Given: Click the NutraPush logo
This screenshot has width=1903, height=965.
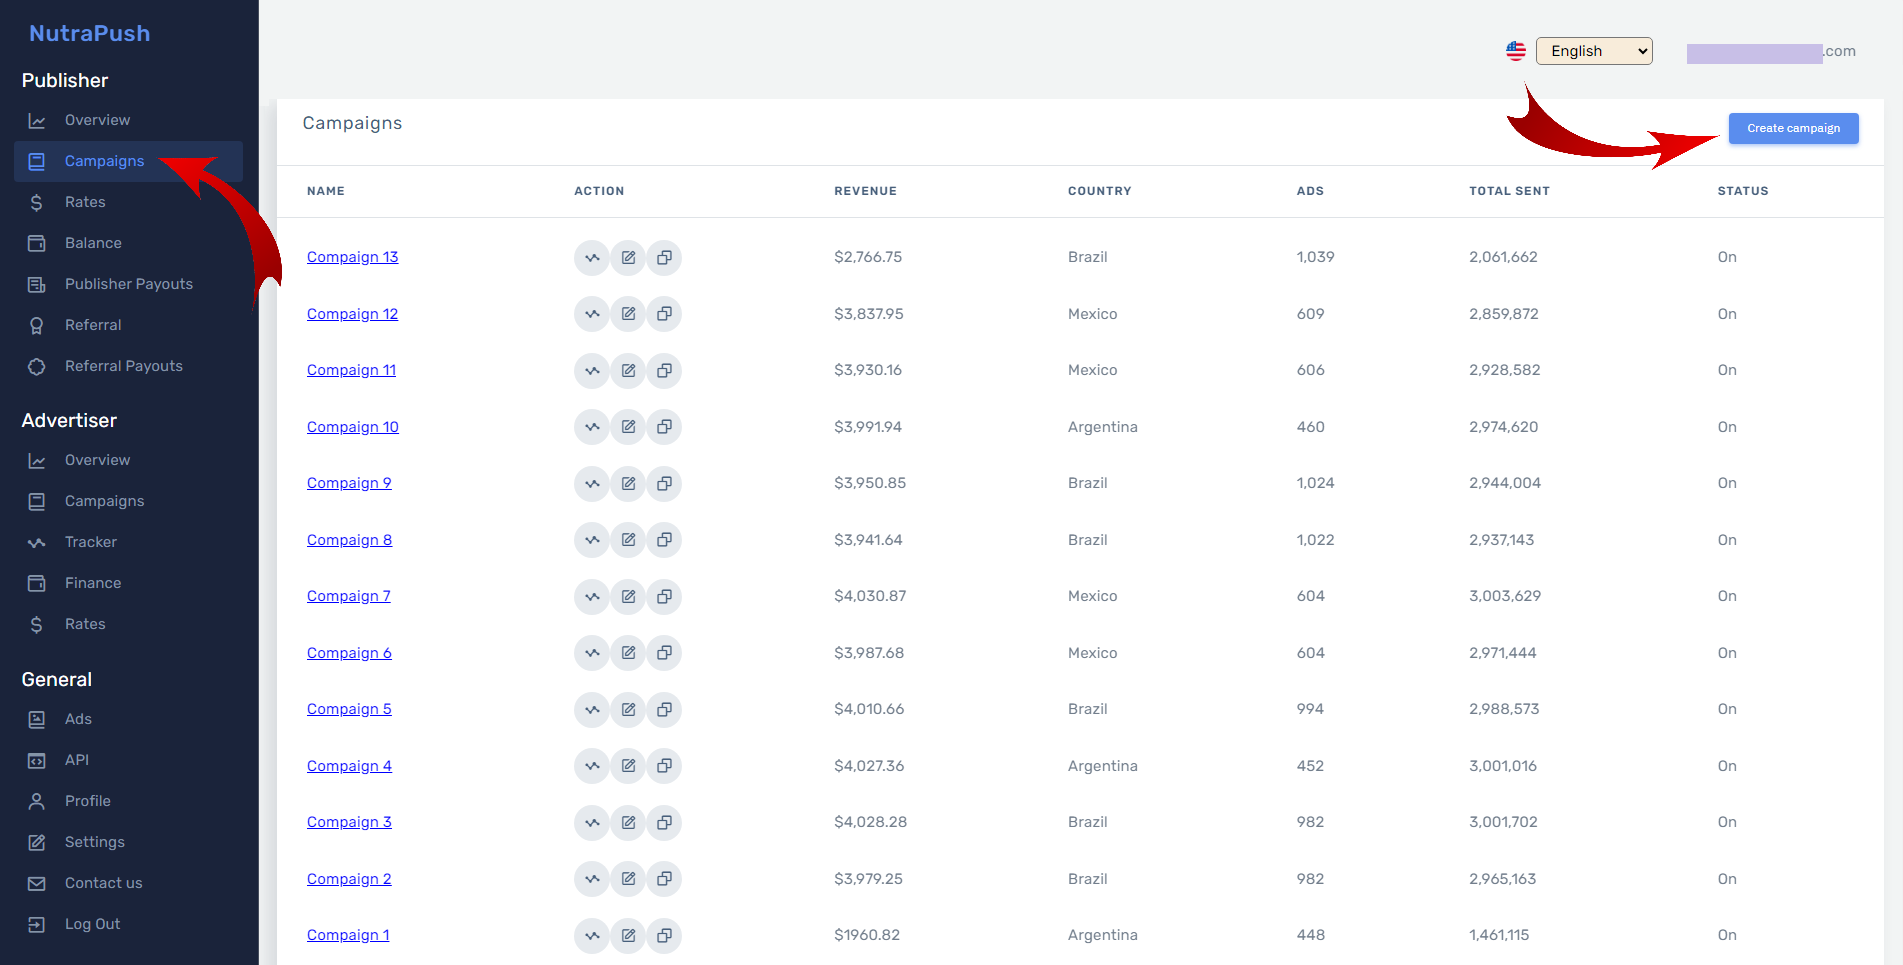Looking at the screenshot, I should tap(89, 33).
